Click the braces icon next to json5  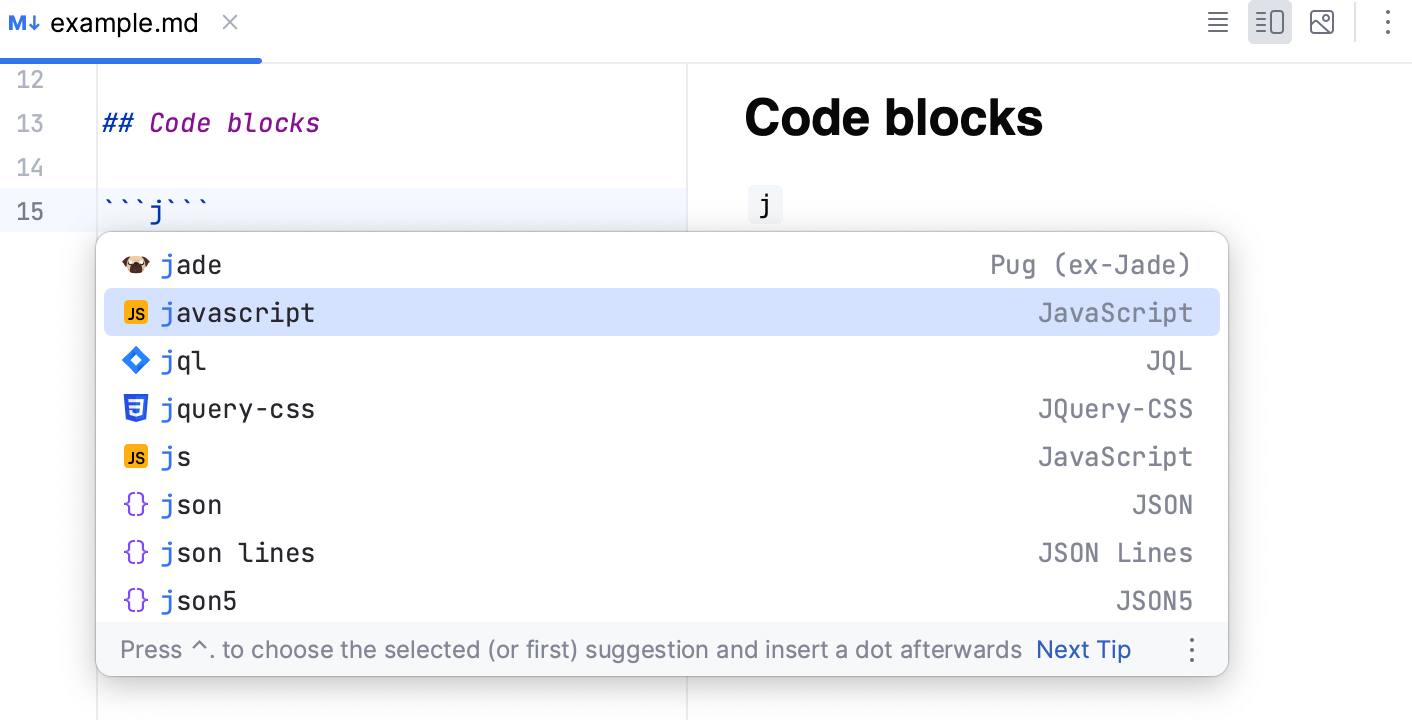136,600
